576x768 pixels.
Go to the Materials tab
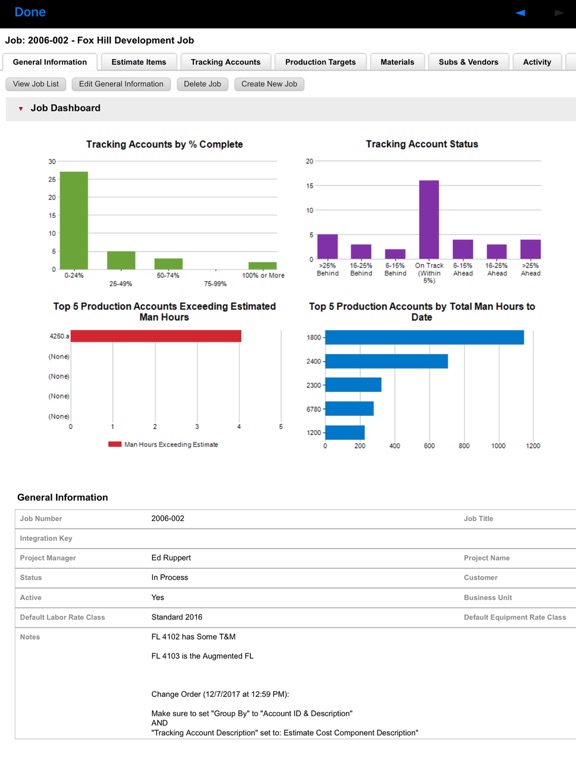point(397,62)
